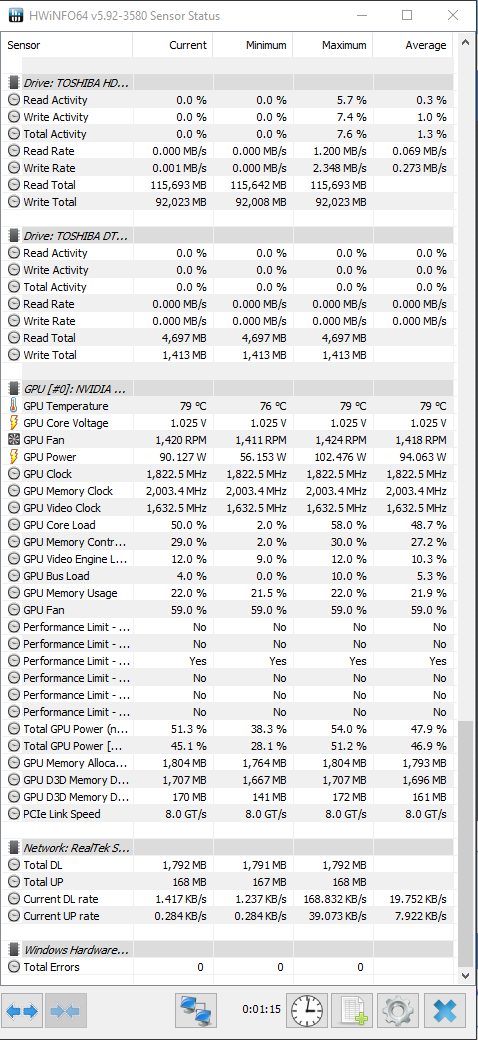Collapse the Network: RealTek group header
This screenshot has height=1040, width=478.
coord(68,848)
